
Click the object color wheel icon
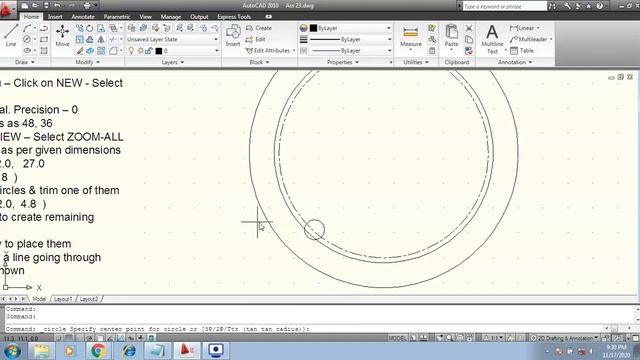click(x=304, y=28)
